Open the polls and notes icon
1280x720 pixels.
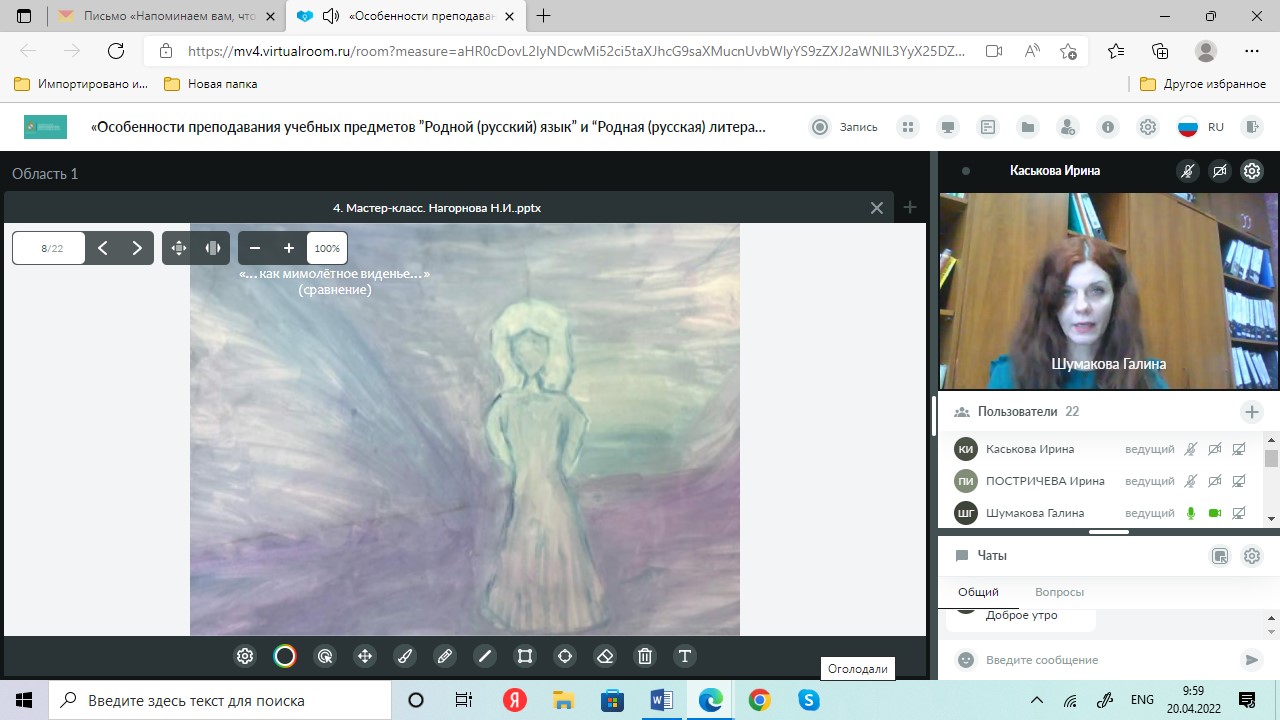pos(988,127)
